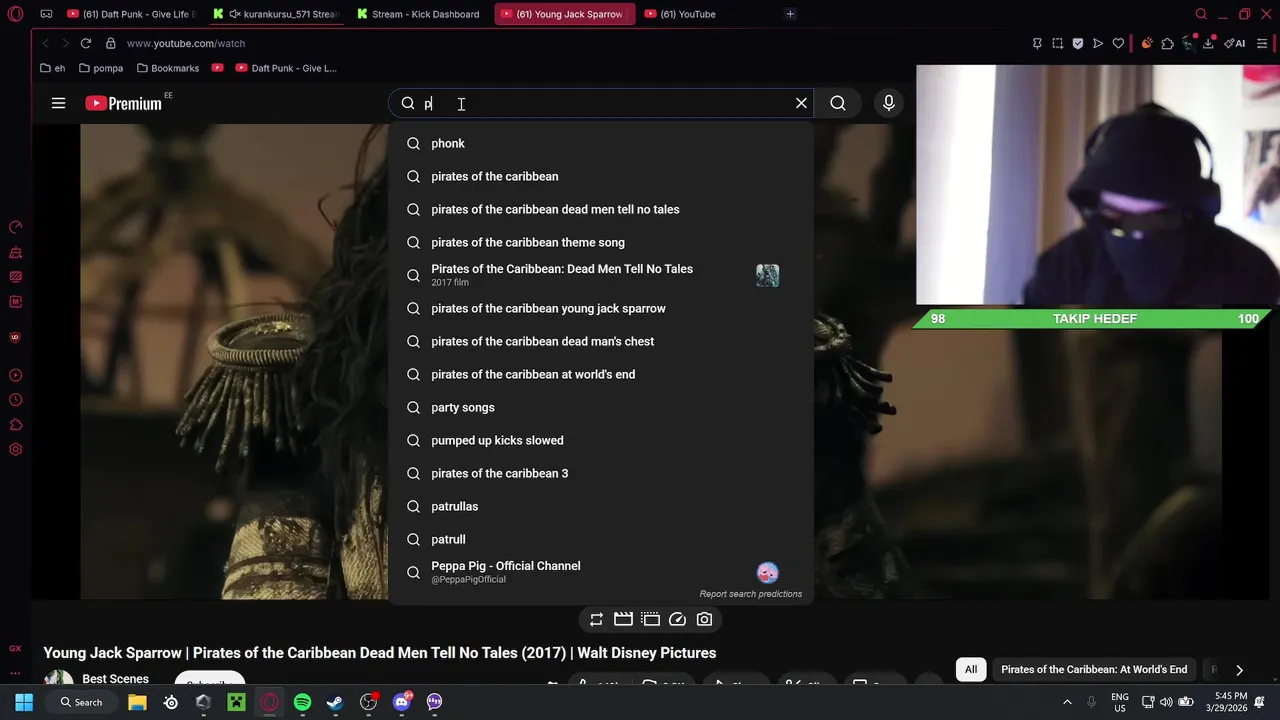This screenshot has width=1280, height=720.
Task: Pick "pirates of the caribbean young jack sparrow"
Action: 600,308
